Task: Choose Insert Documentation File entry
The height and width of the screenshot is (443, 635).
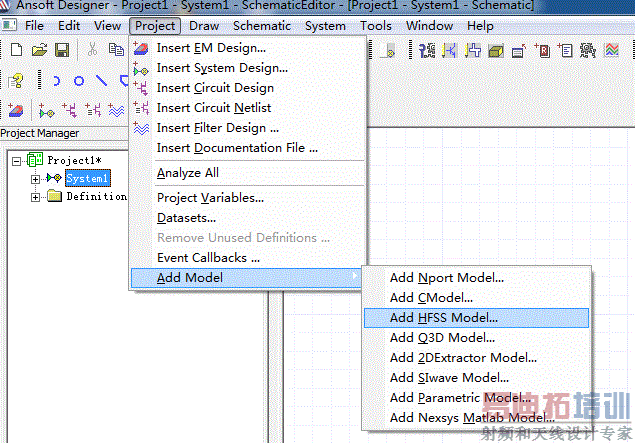Action: coord(248,148)
